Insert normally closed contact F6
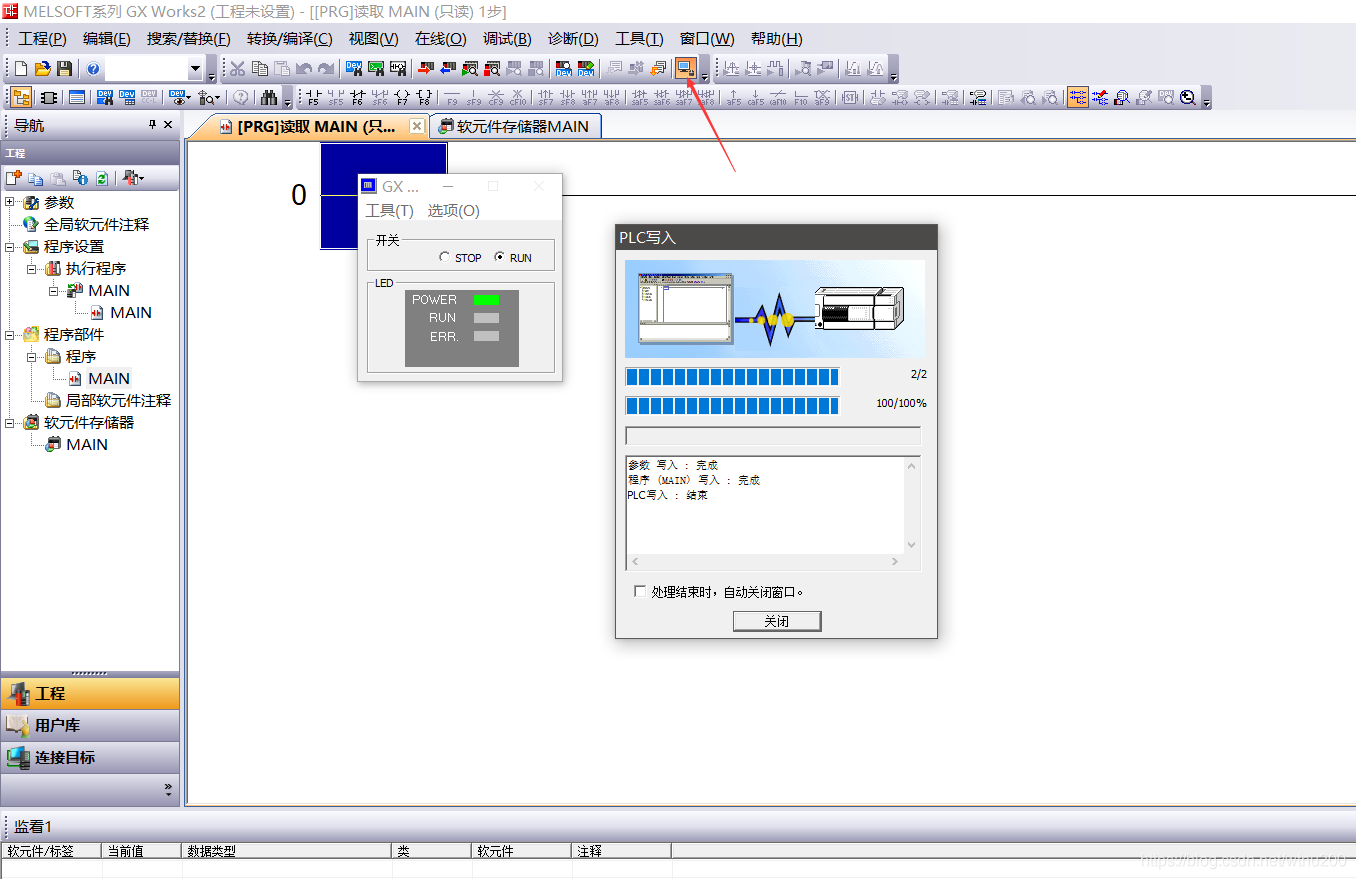The width and height of the screenshot is (1356, 879). click(358, 98)
